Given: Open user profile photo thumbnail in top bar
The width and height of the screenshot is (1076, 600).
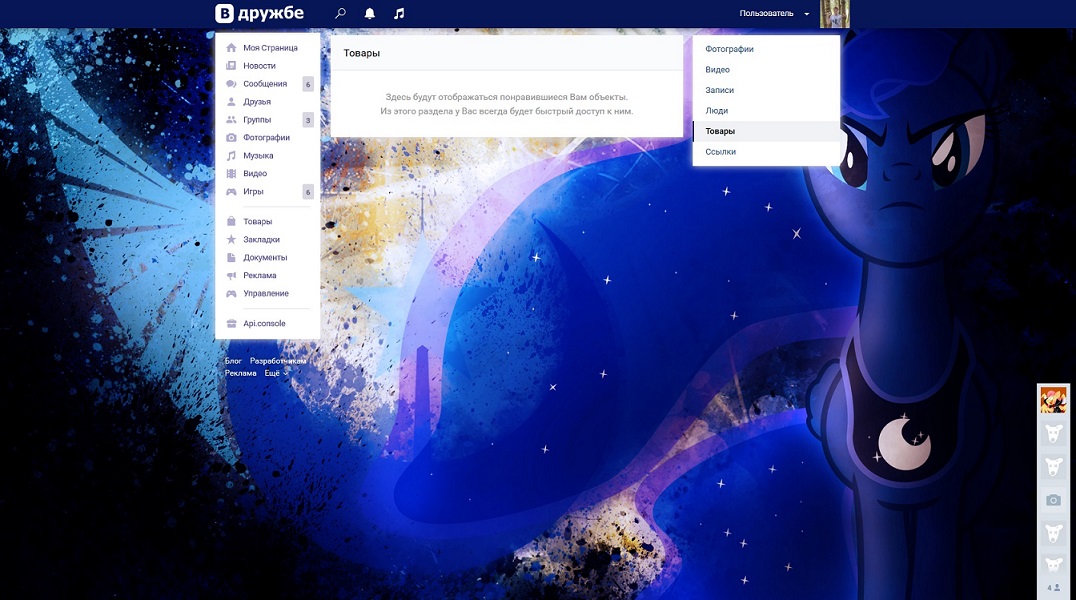Looking at the screenshot, I should 834,14.
